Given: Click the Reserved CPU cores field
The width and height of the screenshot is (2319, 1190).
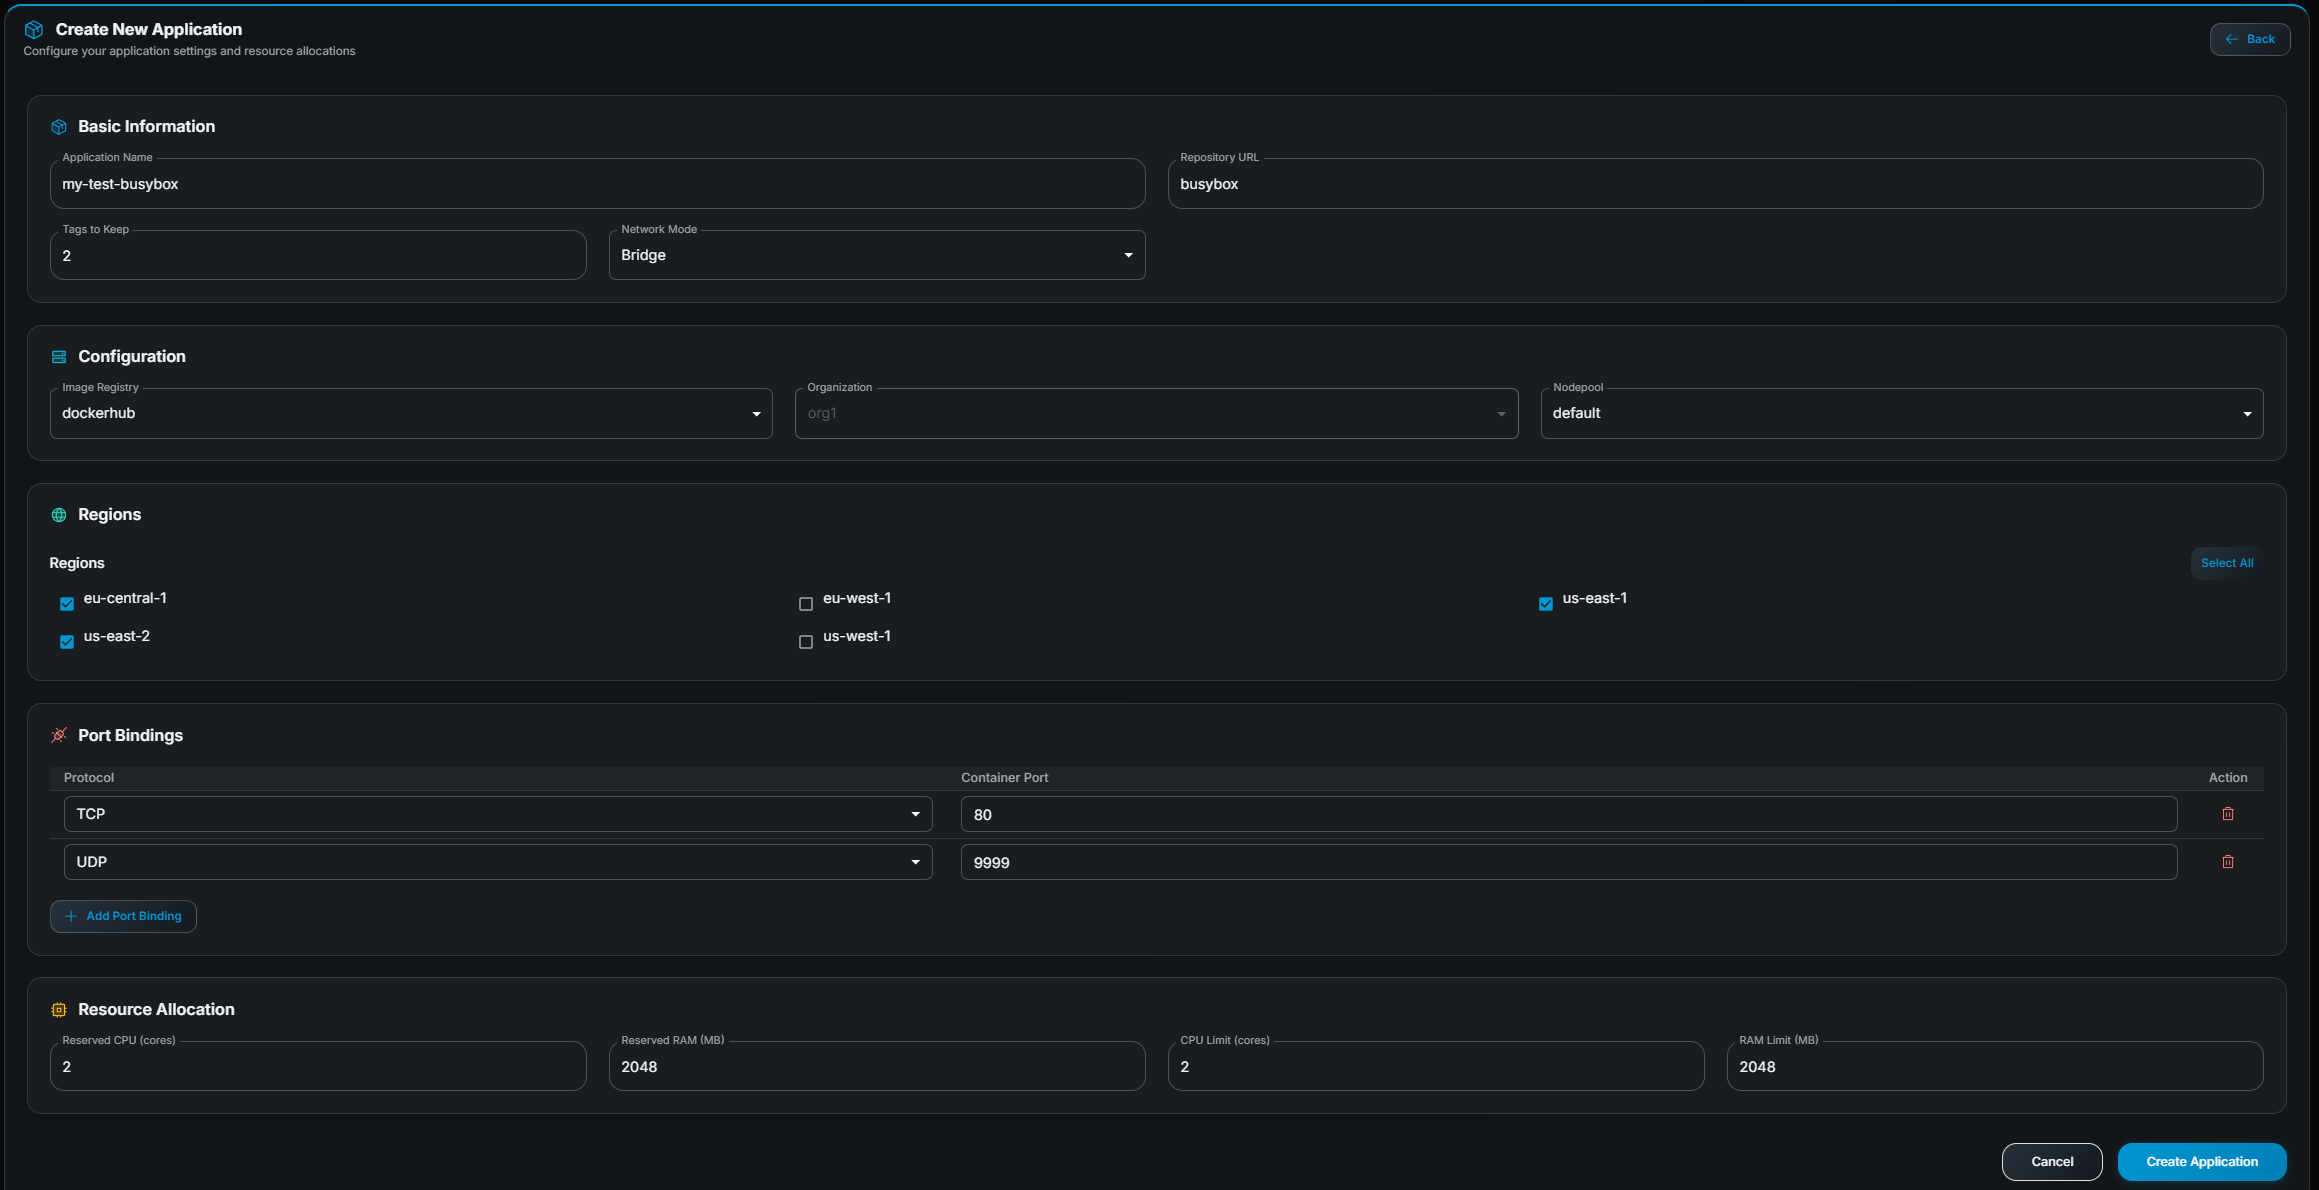Looking at the screenshot, I should click(x=317, y=1066).
